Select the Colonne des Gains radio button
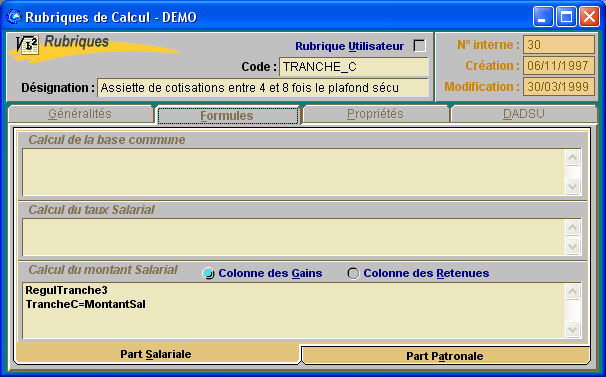Image resolution: width=606 pixels, height=377 pixels. [x=208, y=273]
